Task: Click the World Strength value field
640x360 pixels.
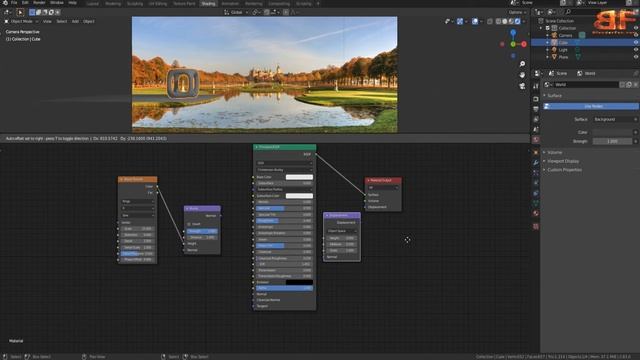Action: coord(612,141)
